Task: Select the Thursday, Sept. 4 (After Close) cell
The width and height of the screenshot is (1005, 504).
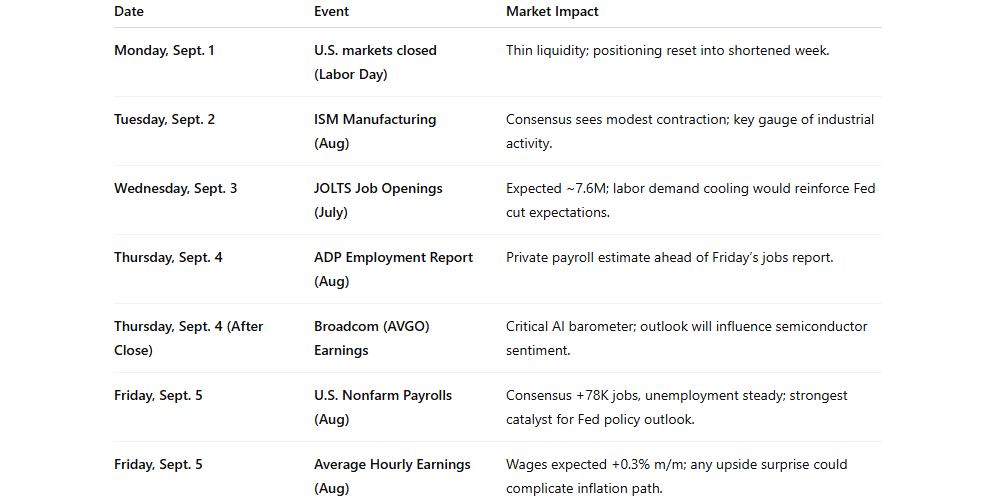Action: [188, 338]
